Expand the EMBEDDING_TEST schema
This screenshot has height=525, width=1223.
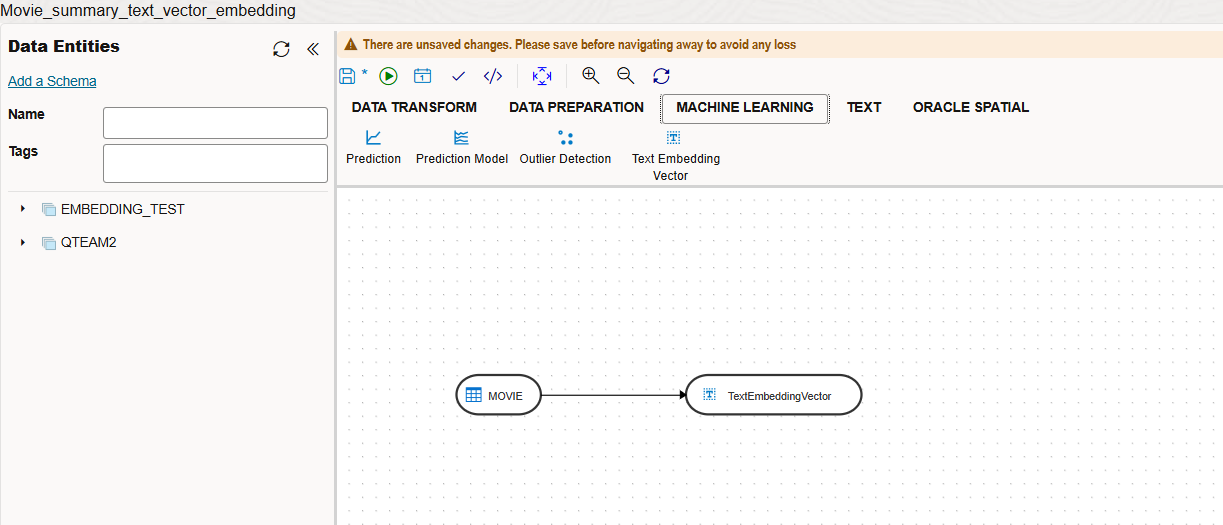pos(23,209)
